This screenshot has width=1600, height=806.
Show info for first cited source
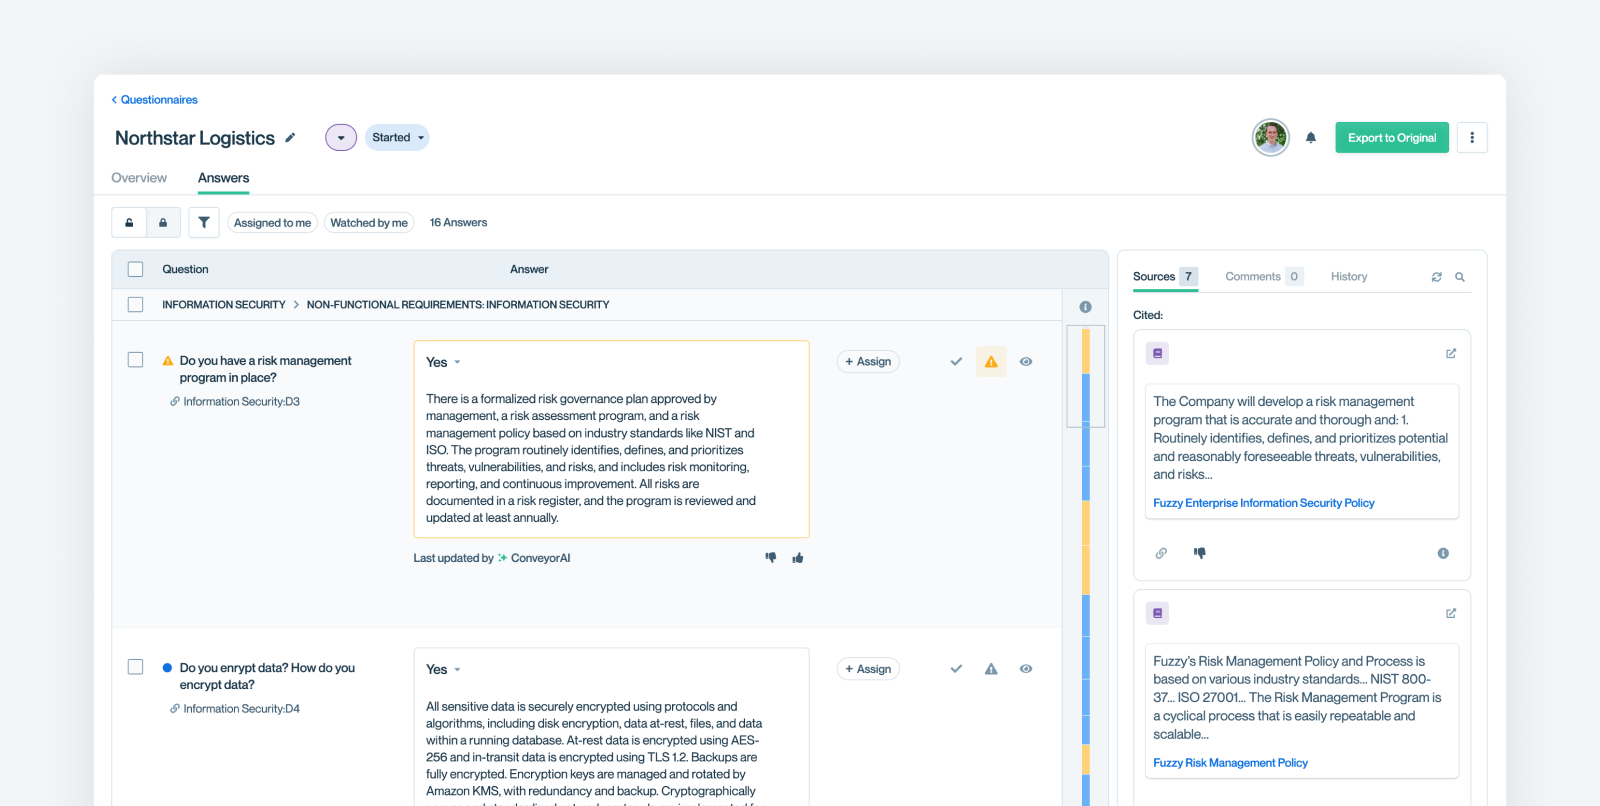pyautogui.click(x=1443, y=553)
